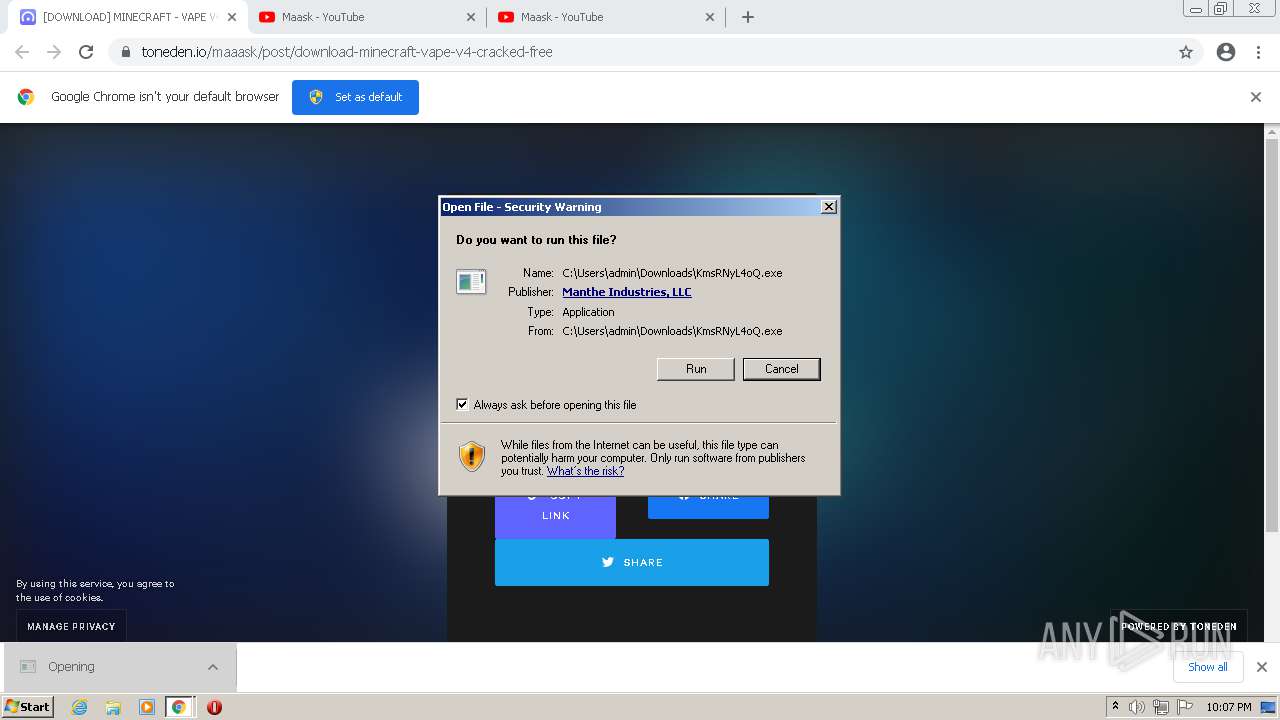
Task: Close the Open File Security Warning dialog
Action: (828, 207)
